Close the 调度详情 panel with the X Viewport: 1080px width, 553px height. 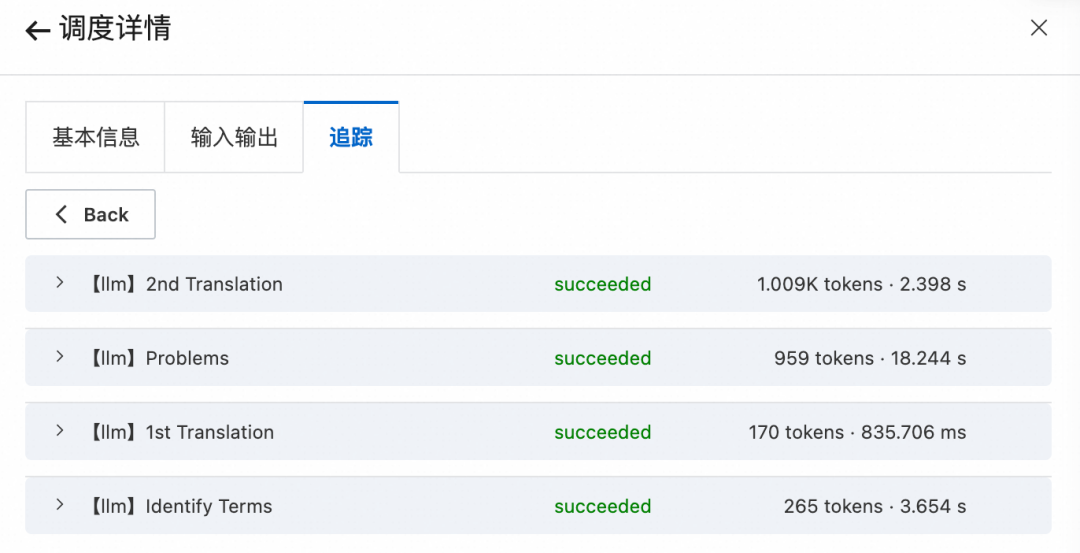click(x=1038, y=28)
